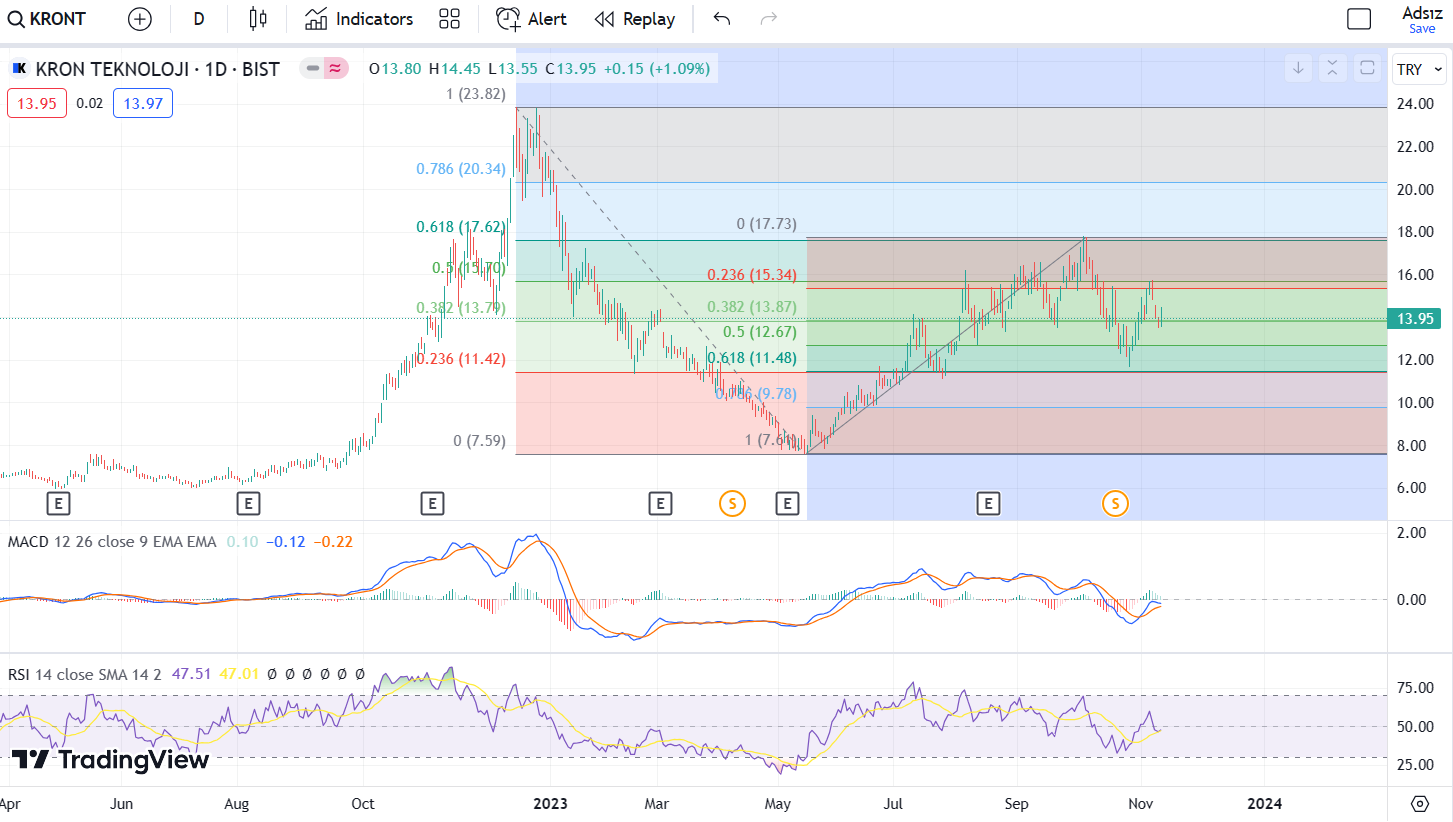Toggle the pink approx-equal pill icon
The height and width of the screenshot is (822, 1453).
336,69
